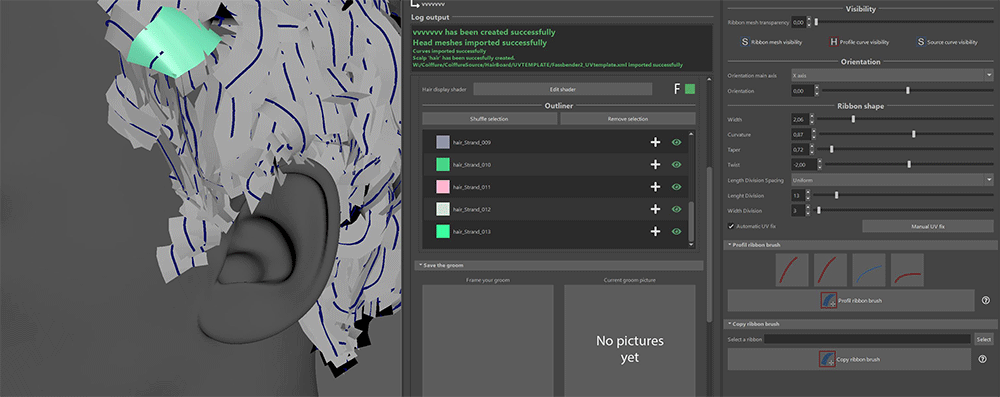Image resolution: width=1000 pixels, height=397 pixels.
Task: Toggle visibility of hair_Strand_009
Action: [x=677, y=142]
